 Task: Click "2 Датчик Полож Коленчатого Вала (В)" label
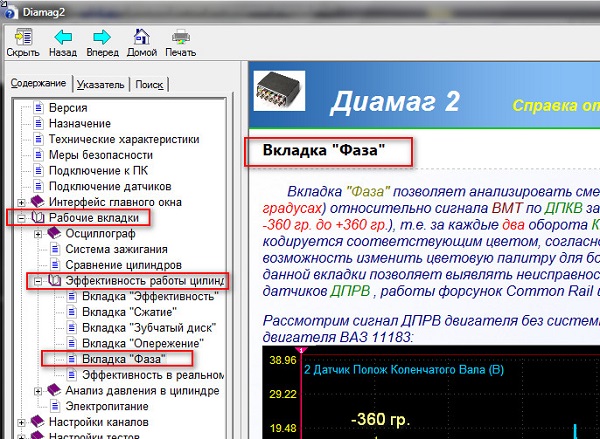[x=404, y=370]
